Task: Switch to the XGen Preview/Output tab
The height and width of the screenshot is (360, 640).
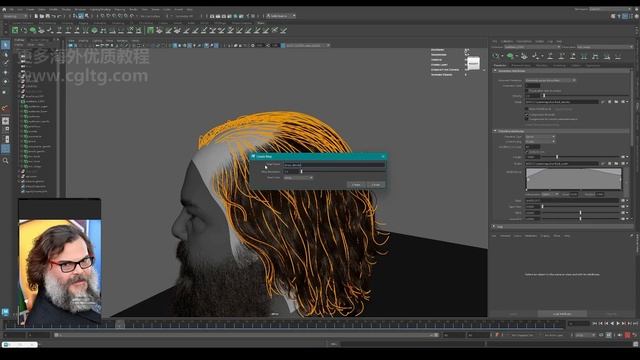Action: [x=521, y=65]
